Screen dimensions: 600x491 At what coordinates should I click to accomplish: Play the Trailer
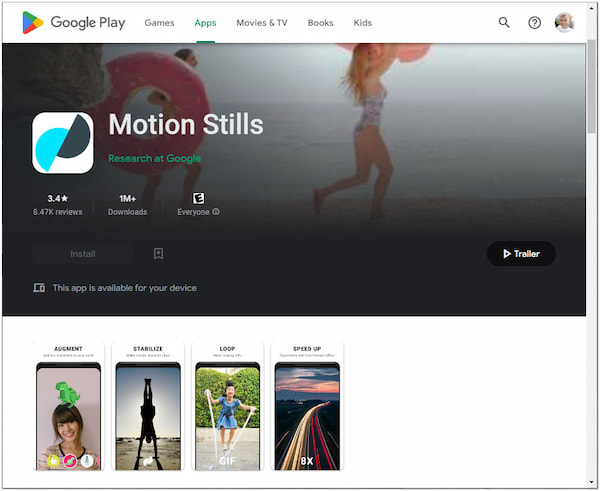coord(521,254)
